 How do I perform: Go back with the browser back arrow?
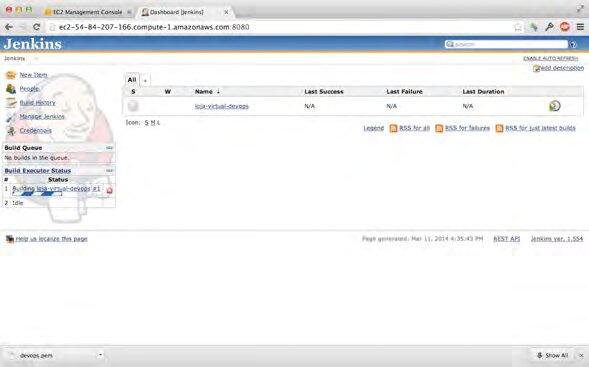(x=9, y=27)
